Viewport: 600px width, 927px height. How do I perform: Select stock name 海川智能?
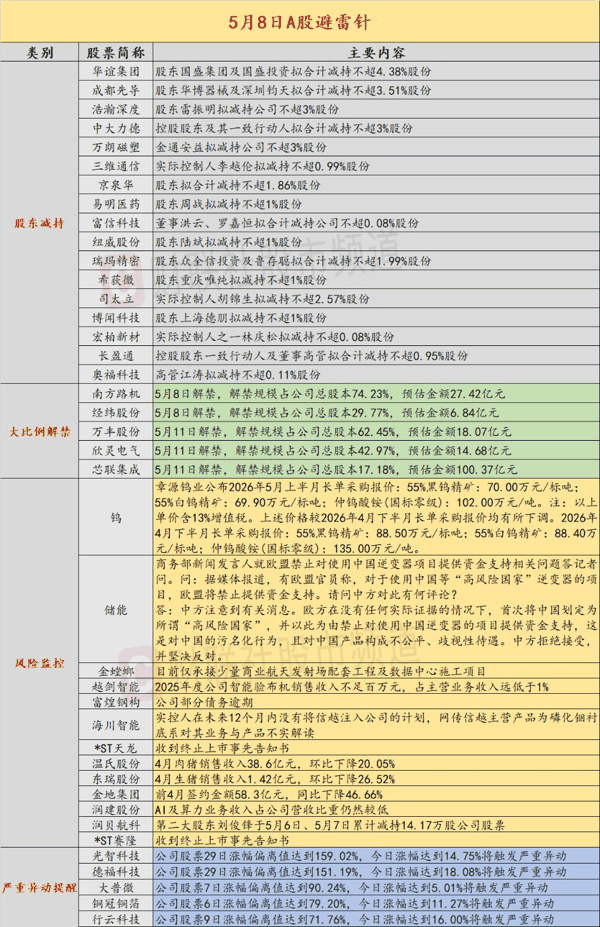pos(116,725)
